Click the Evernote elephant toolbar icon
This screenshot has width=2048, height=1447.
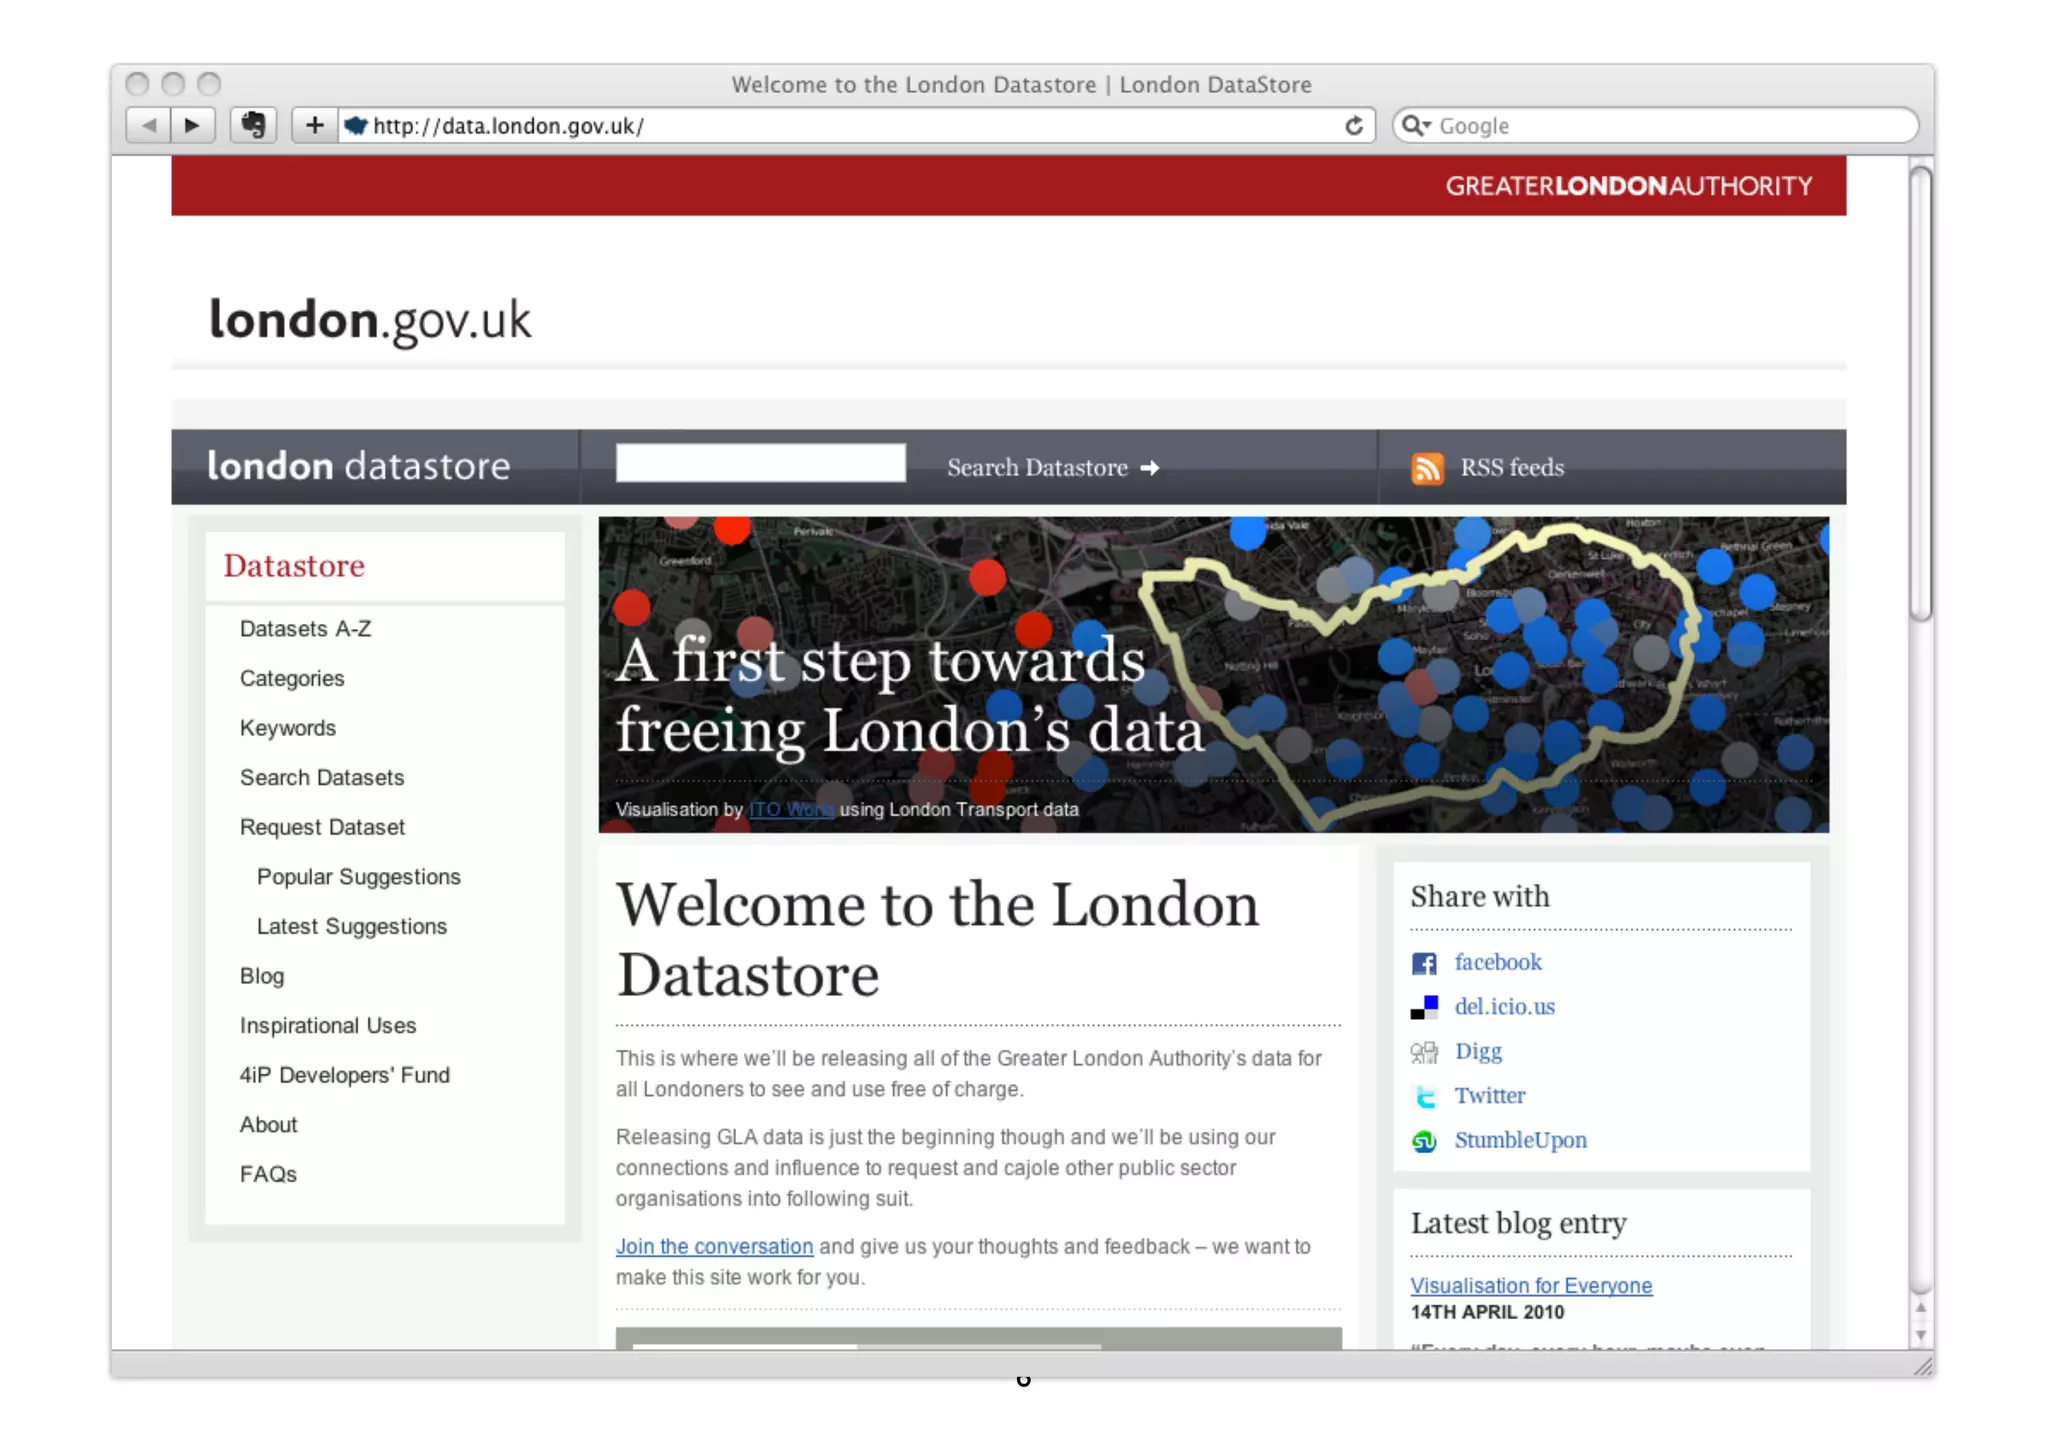(x=253, y=126)
